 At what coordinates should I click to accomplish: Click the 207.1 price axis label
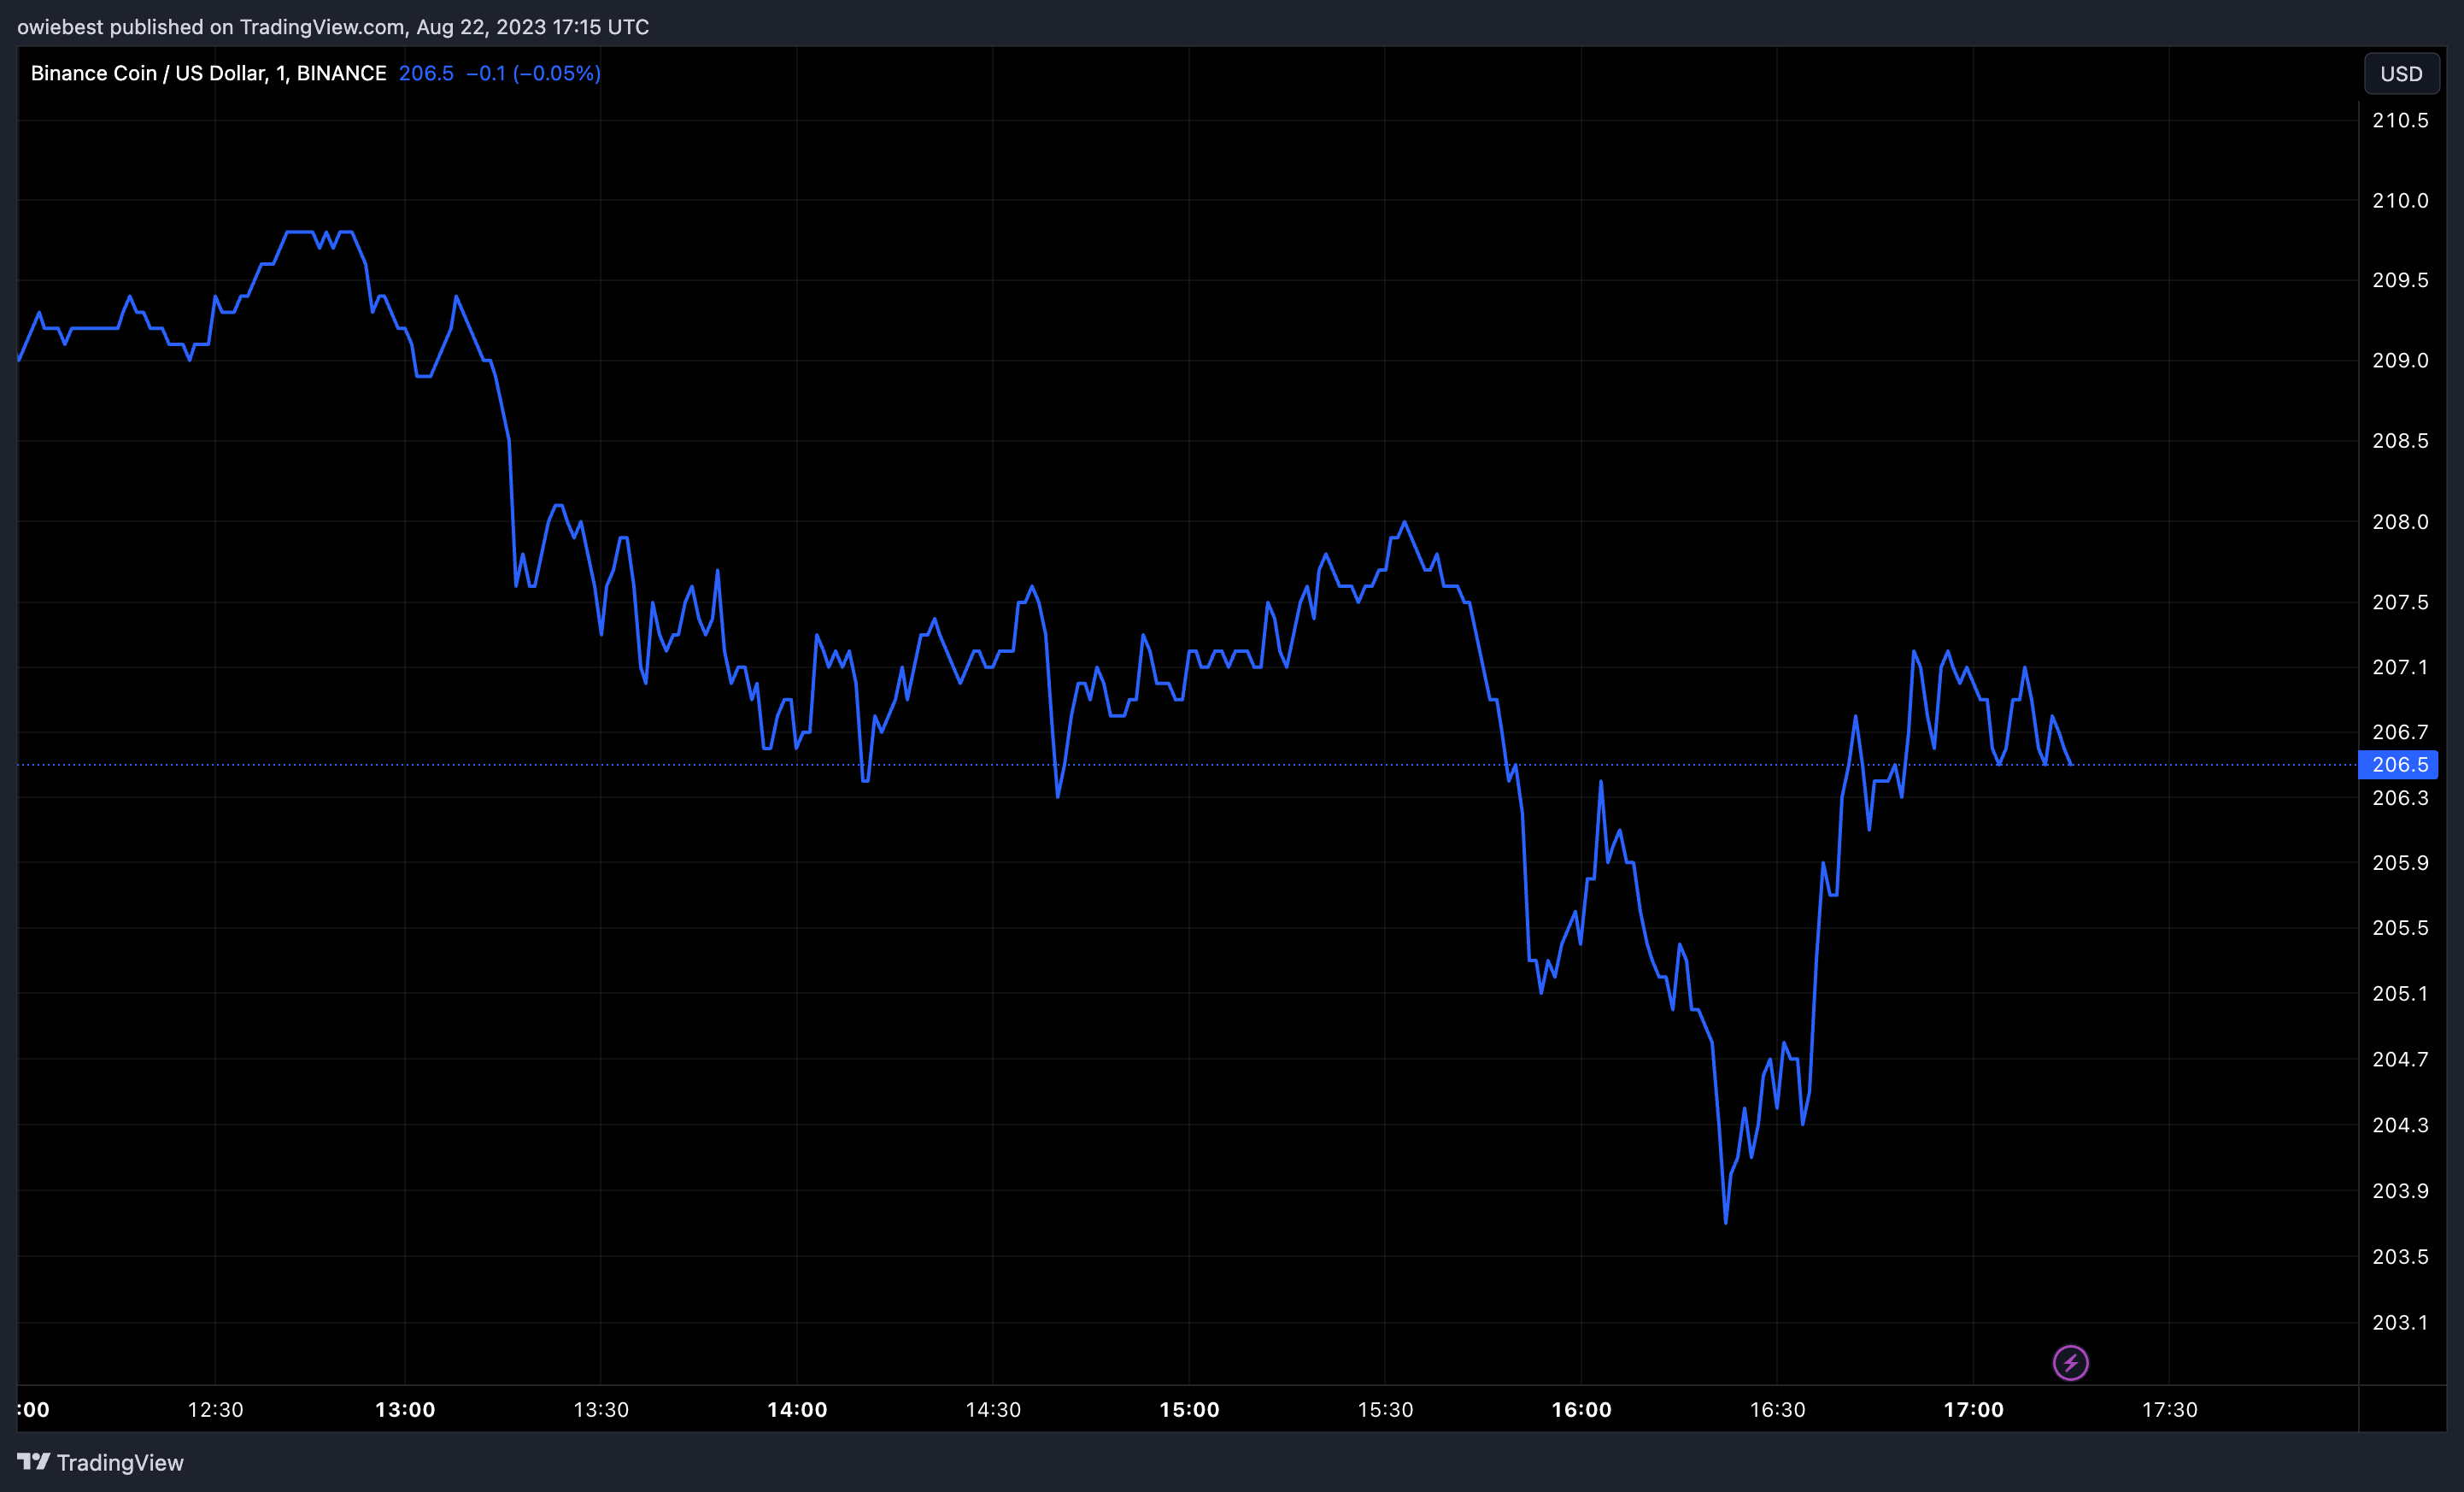[2400, 667]
